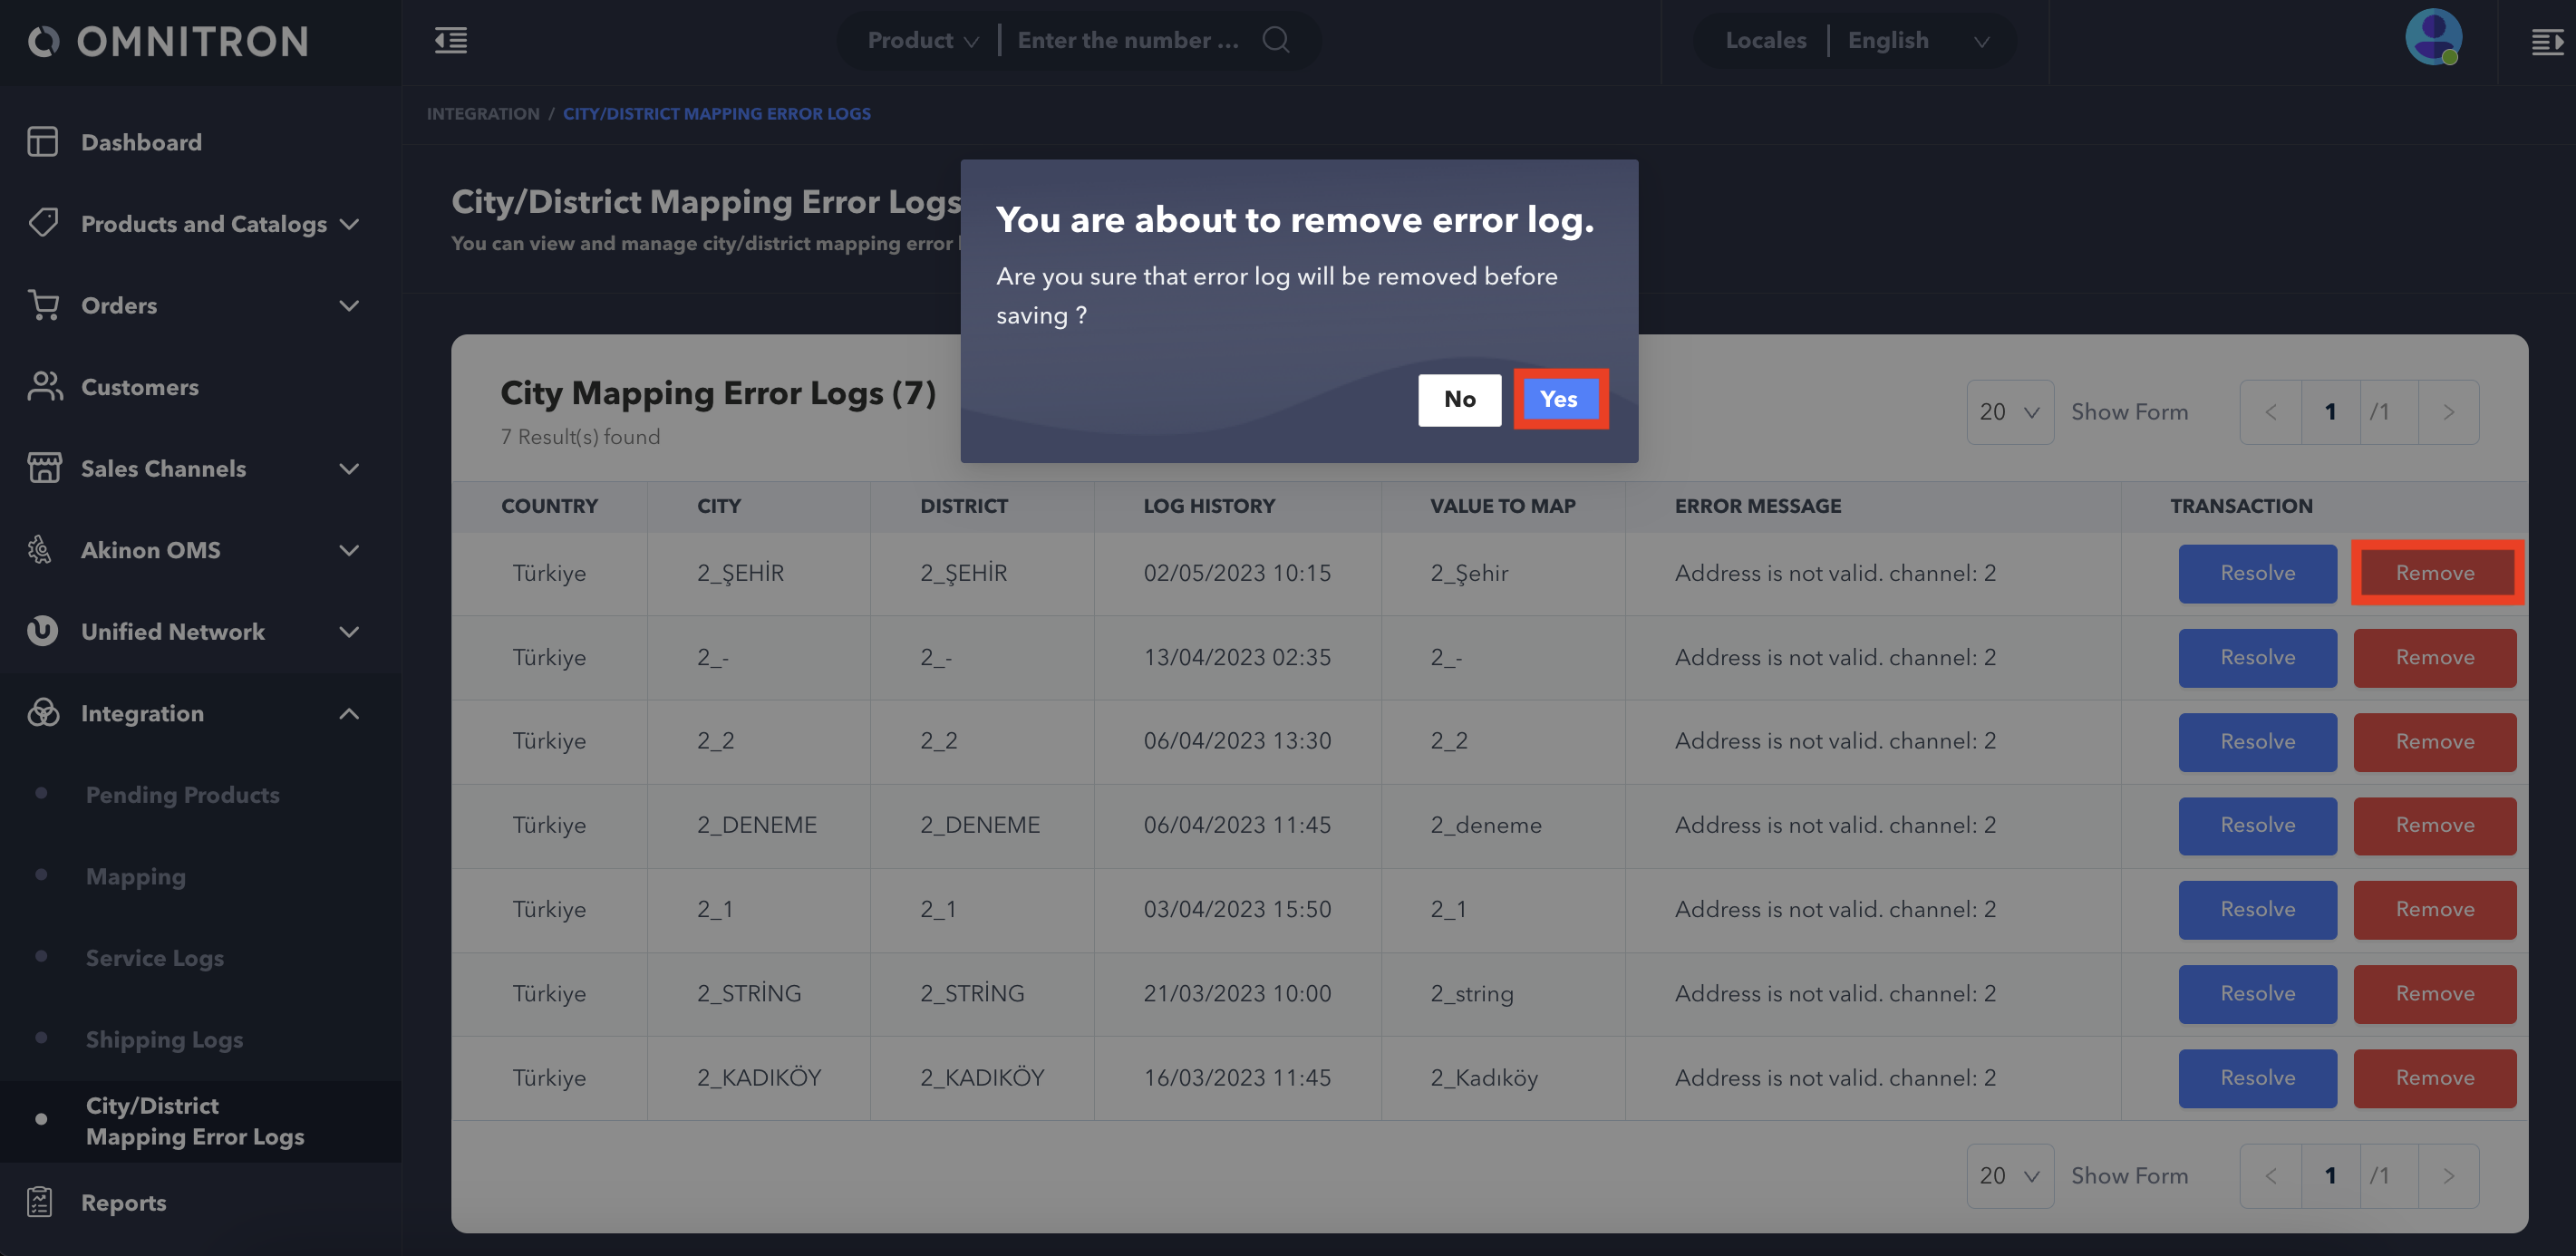Open Pending Products menu item

(182, 794)
